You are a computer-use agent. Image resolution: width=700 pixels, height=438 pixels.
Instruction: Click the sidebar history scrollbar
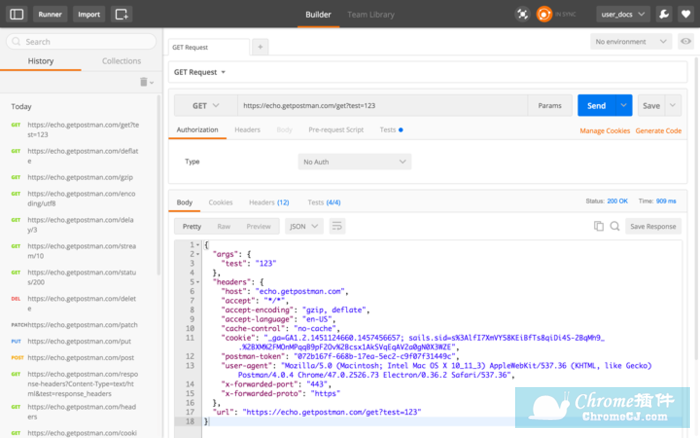coord(158,185)
